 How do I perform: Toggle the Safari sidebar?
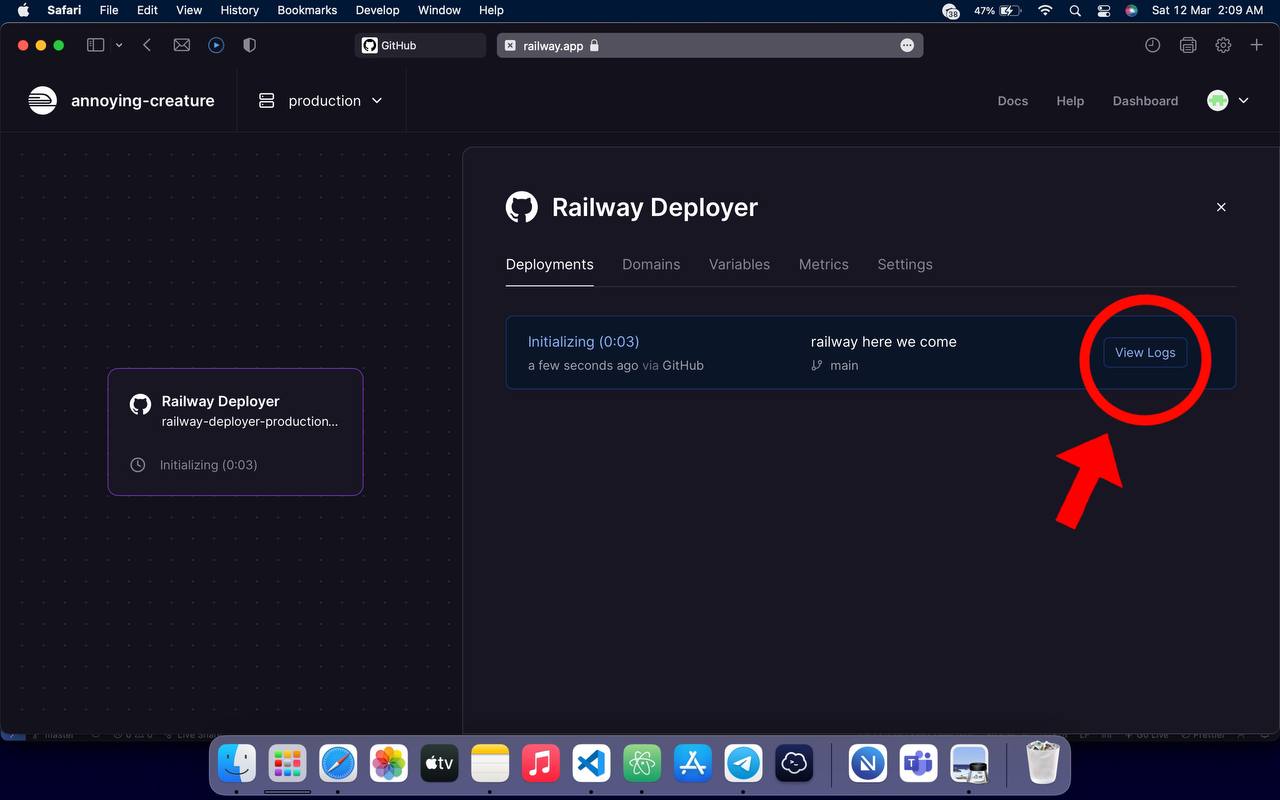tap(96, 45)
